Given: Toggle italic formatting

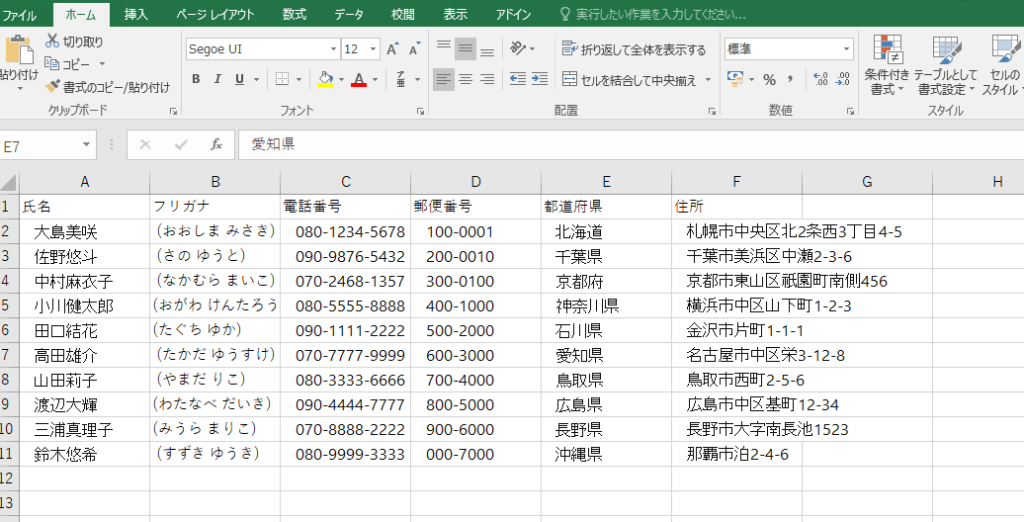Looking at the screenshot, I should pos(218,79).
